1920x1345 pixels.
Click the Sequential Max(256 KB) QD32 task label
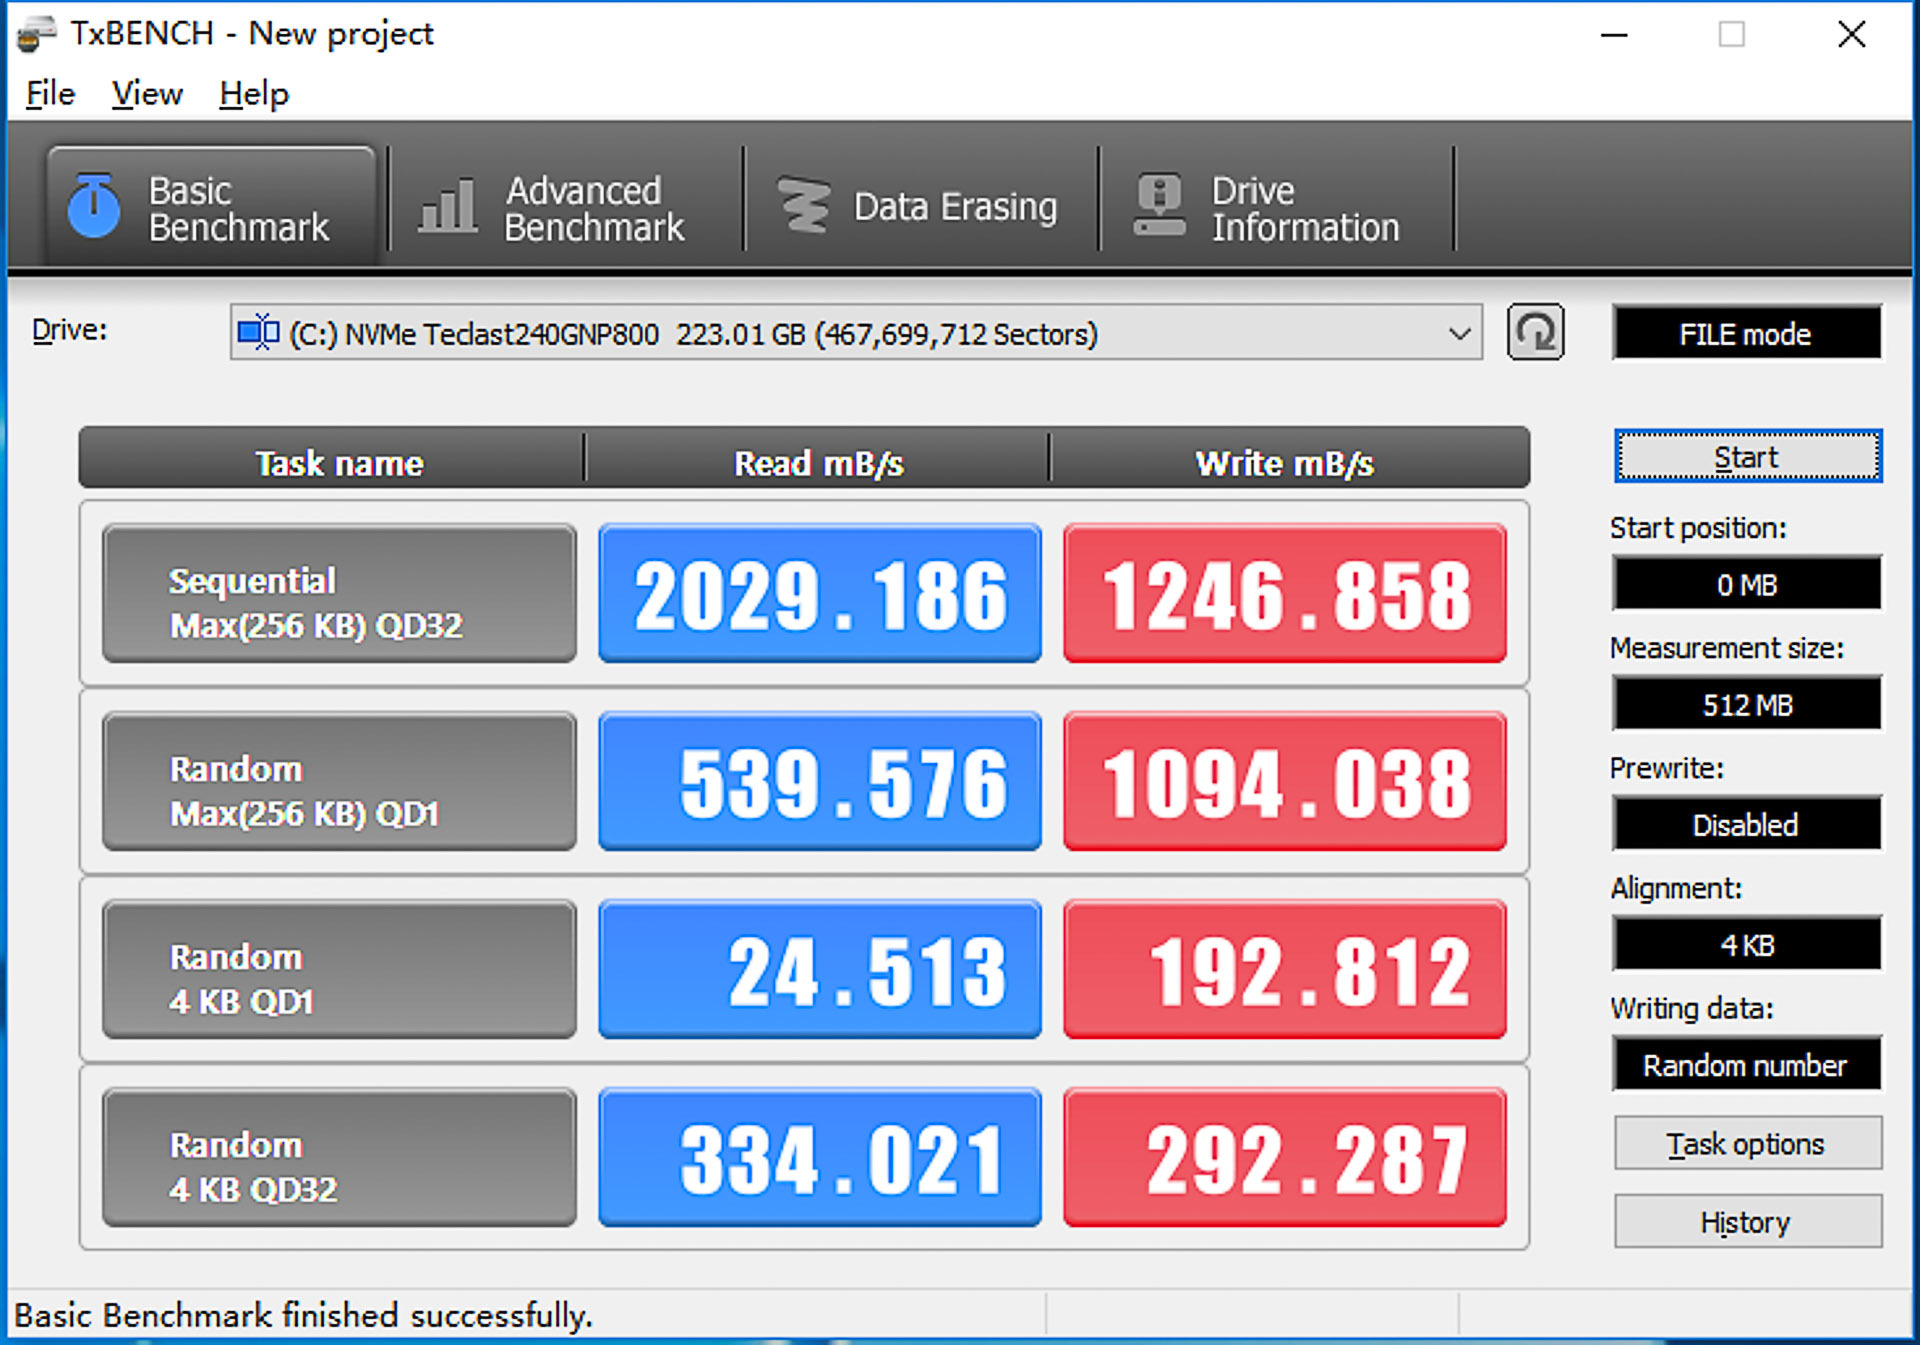click(x=338, y=597)
